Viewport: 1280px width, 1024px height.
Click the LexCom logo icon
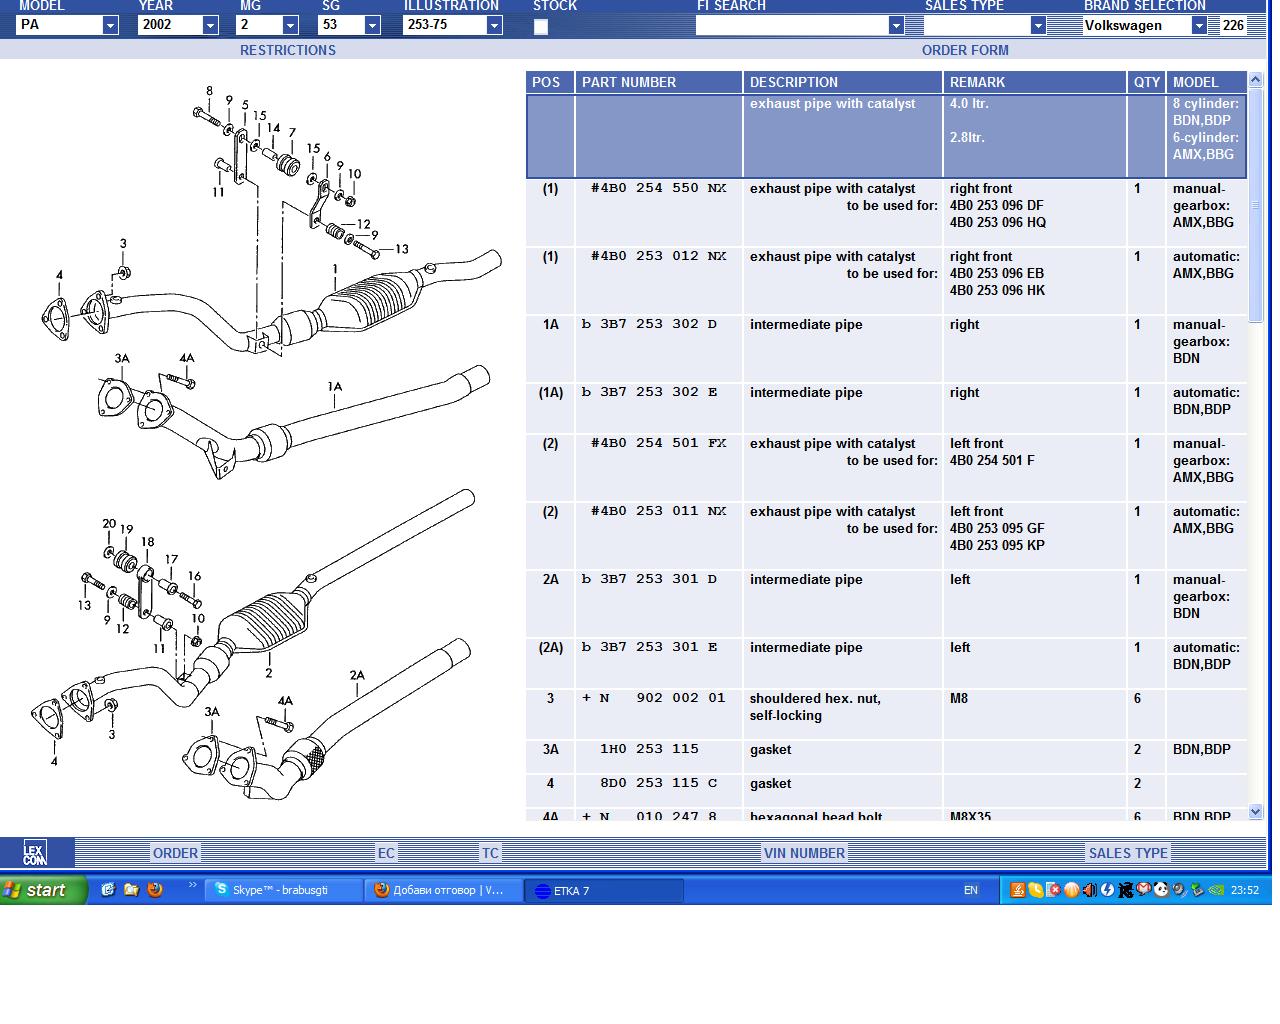coord(35,853)
